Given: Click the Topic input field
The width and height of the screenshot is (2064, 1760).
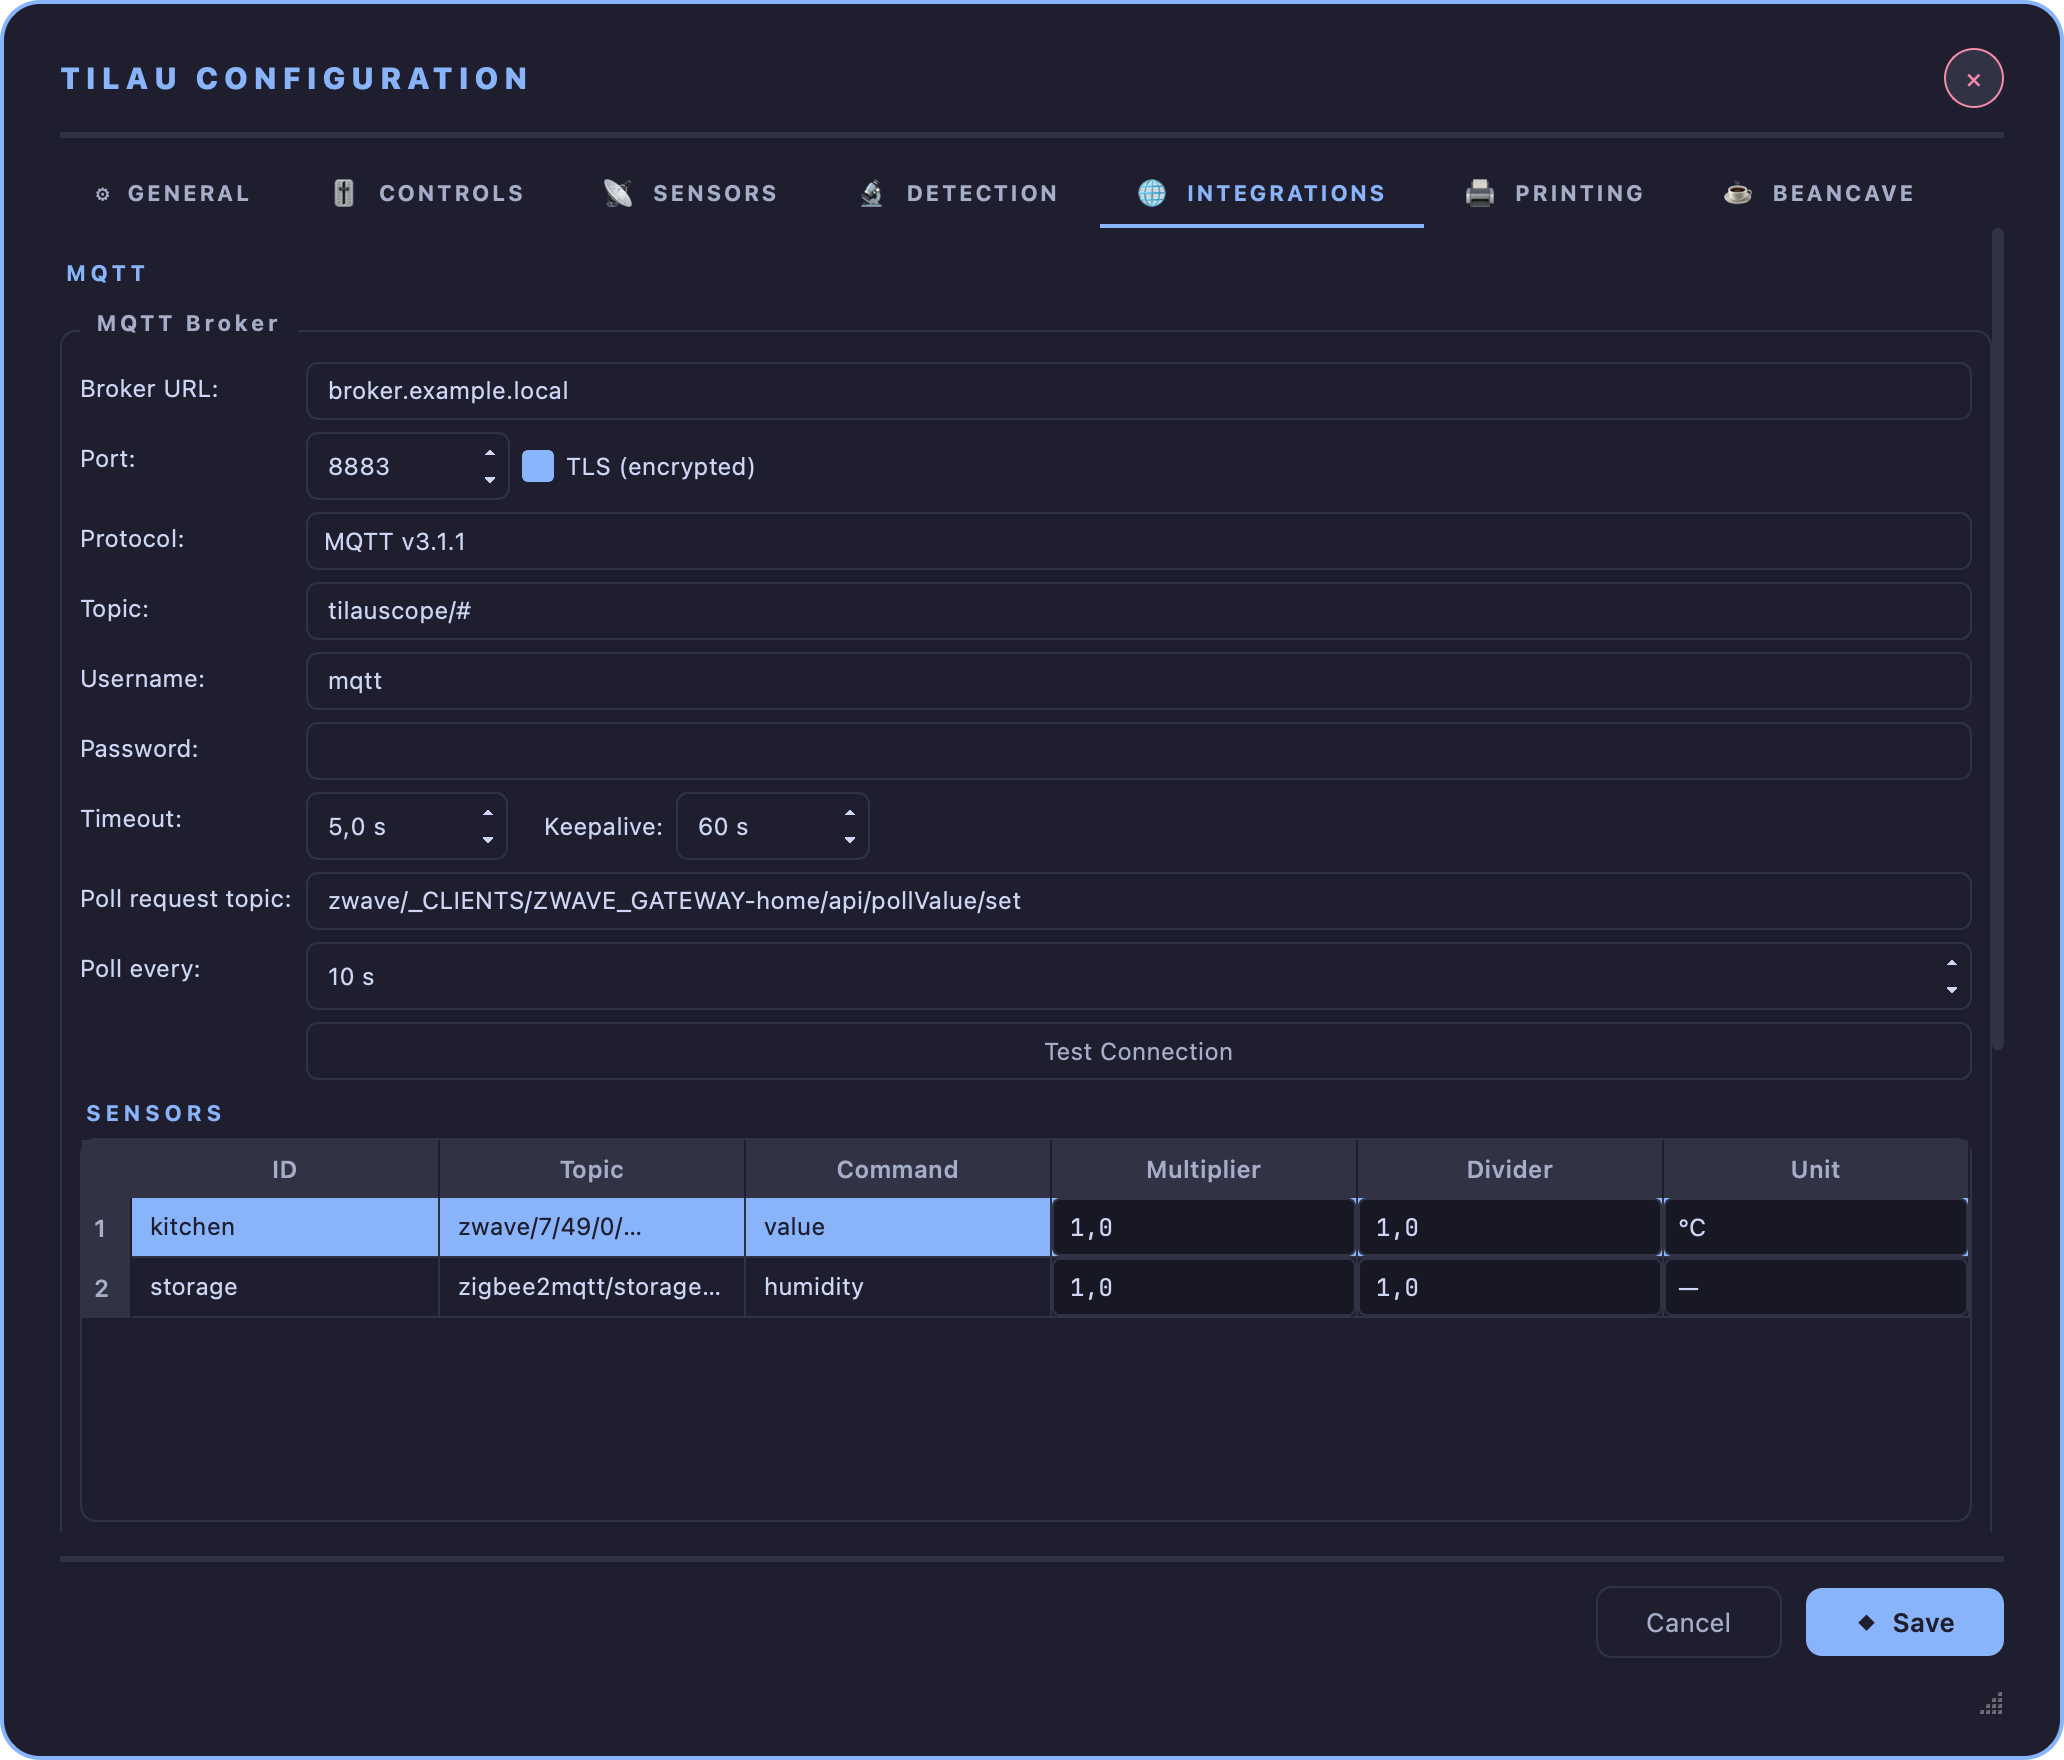Looking at the screenshot, I should pos(1138,611).
